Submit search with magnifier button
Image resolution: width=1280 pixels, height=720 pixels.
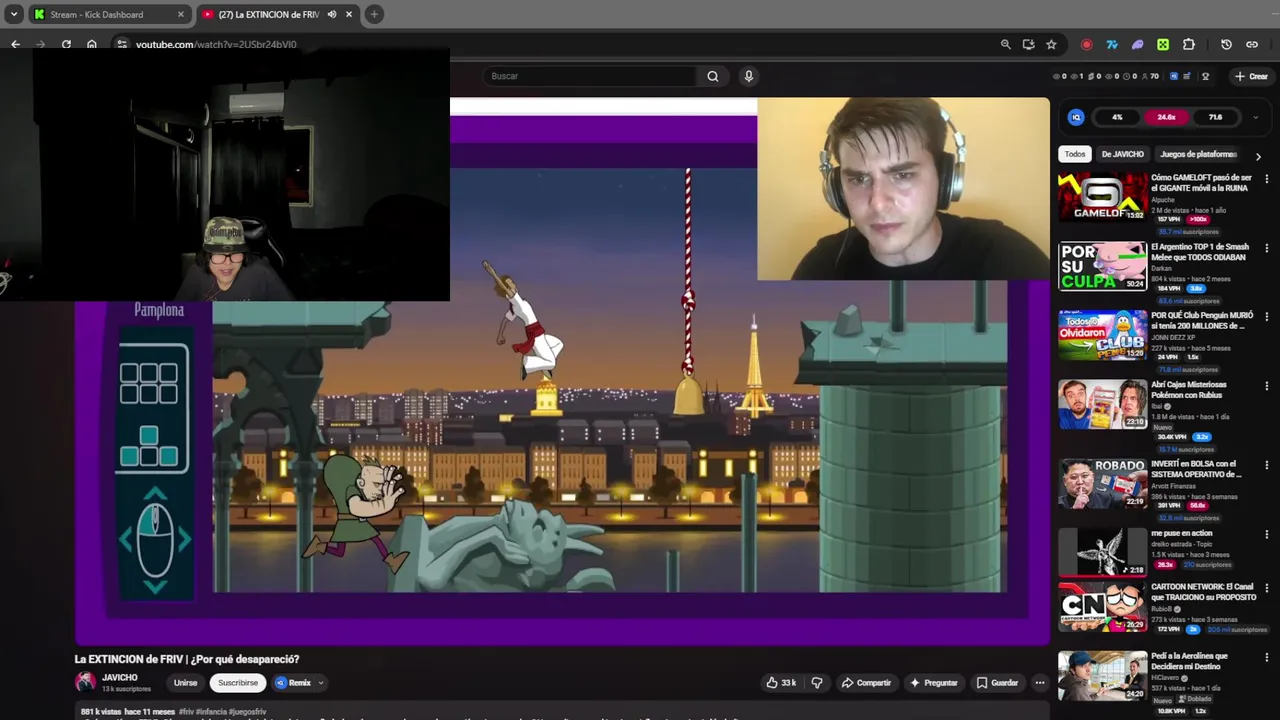tap(713, 76)
